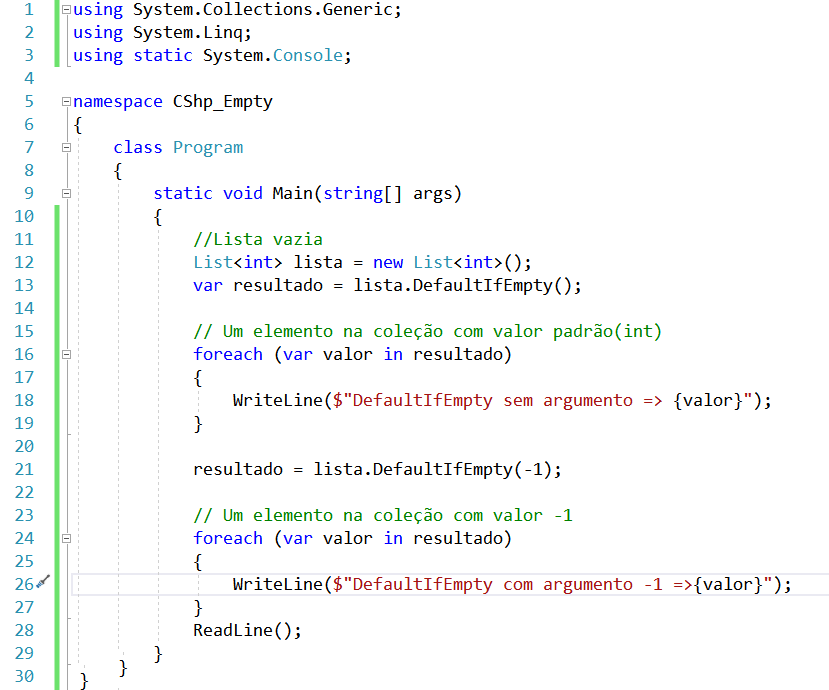Image resolution: width=829 pixels, height=690 pixels.
Task: Click the CShp_Empty namespace name
Action: [223, 102]
